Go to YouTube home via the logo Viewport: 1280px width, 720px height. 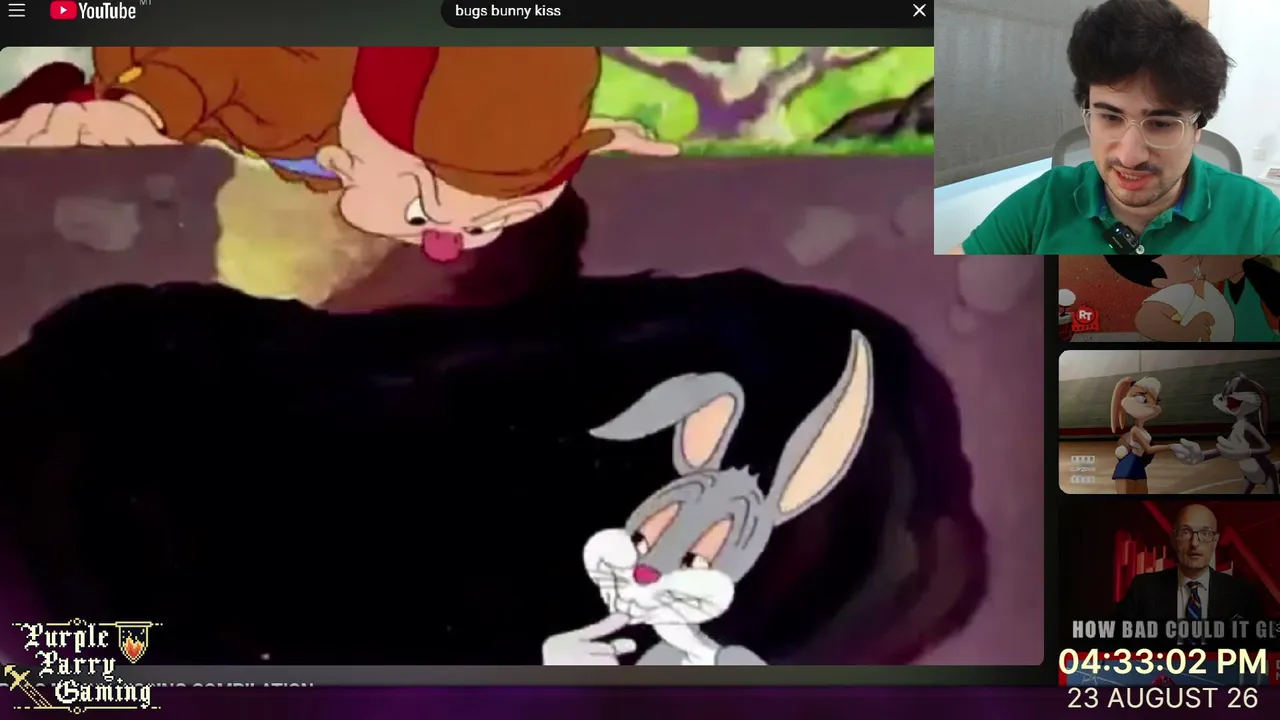[x=93, y=11]
